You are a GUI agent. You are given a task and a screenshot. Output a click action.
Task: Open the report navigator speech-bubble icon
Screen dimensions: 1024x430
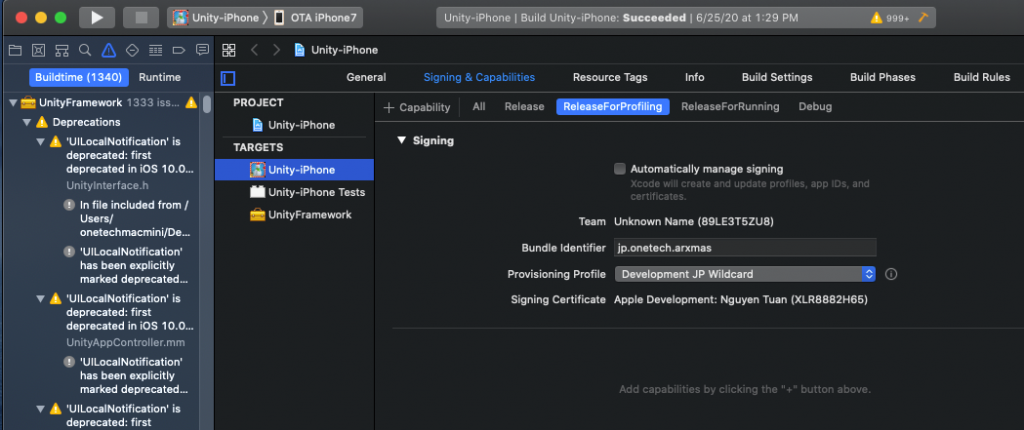point(202,50)
